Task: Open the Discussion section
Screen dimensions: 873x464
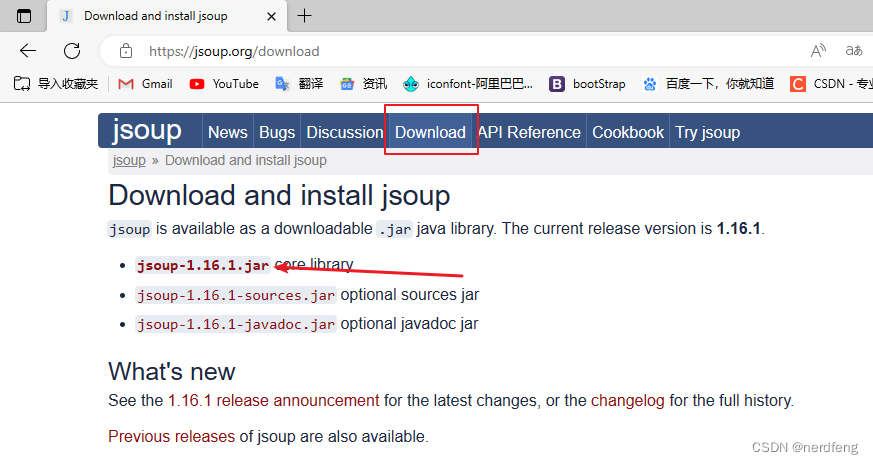Action: click(345, 133)
